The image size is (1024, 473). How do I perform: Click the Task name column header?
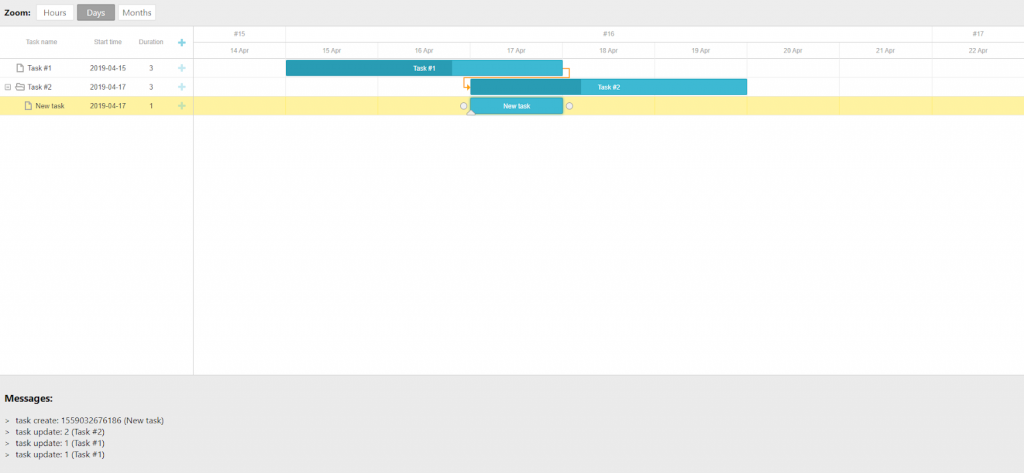coord(42,42)
